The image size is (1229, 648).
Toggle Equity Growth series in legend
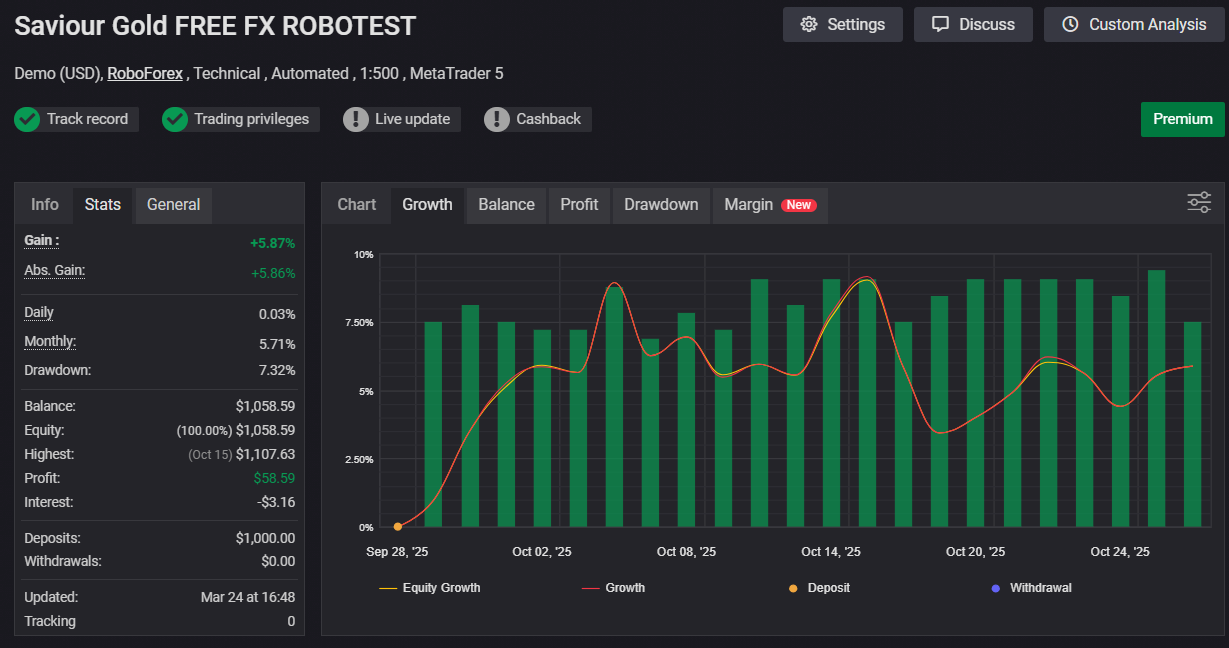[430, 588]
